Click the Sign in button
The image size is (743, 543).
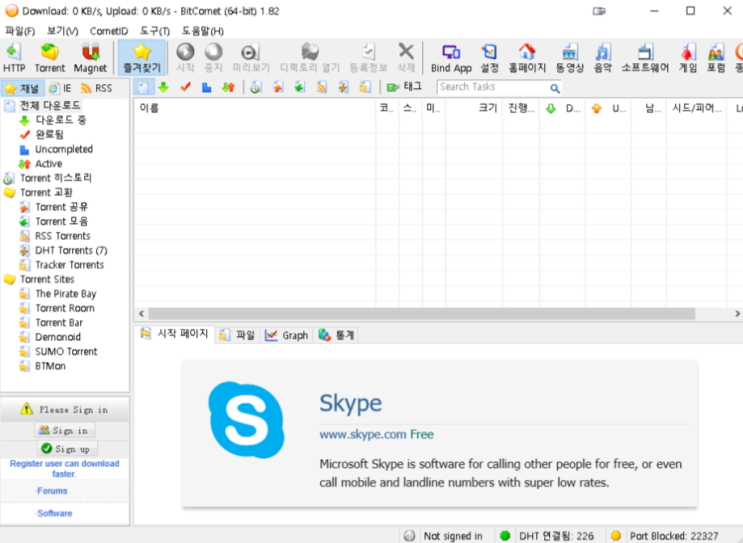65,430
